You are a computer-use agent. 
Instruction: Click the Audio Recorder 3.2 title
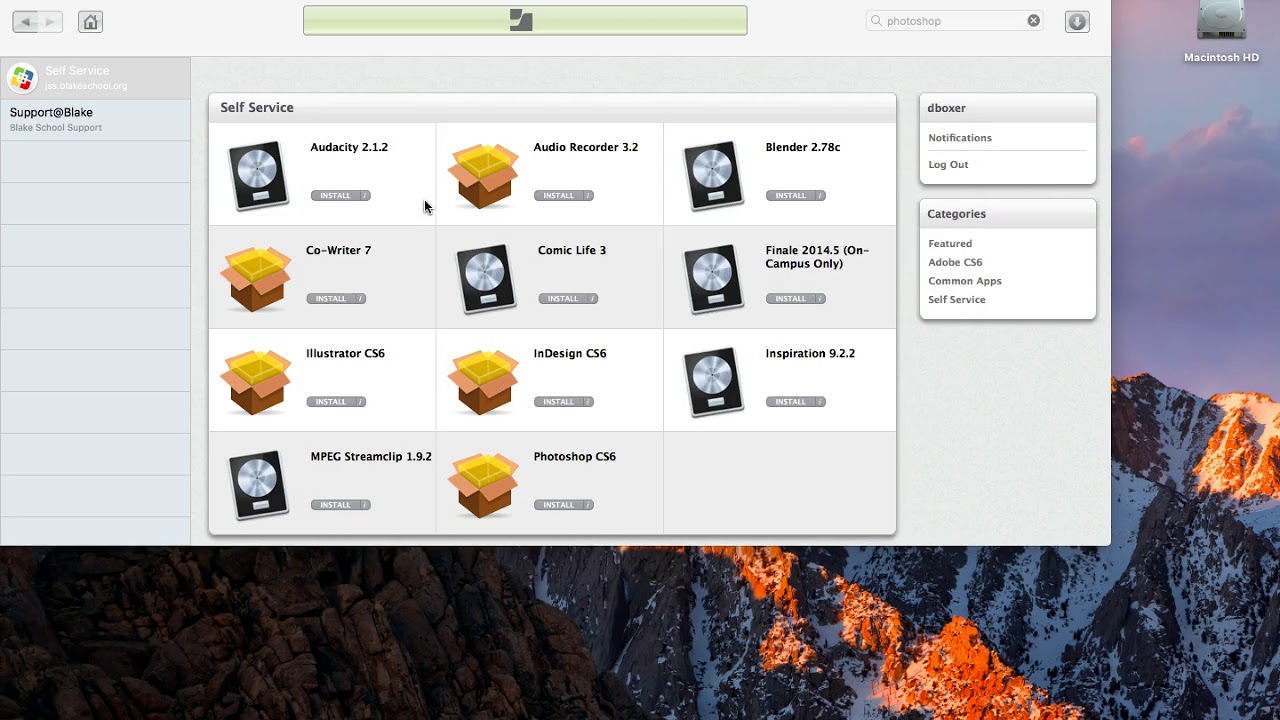[x=586, y=147]
